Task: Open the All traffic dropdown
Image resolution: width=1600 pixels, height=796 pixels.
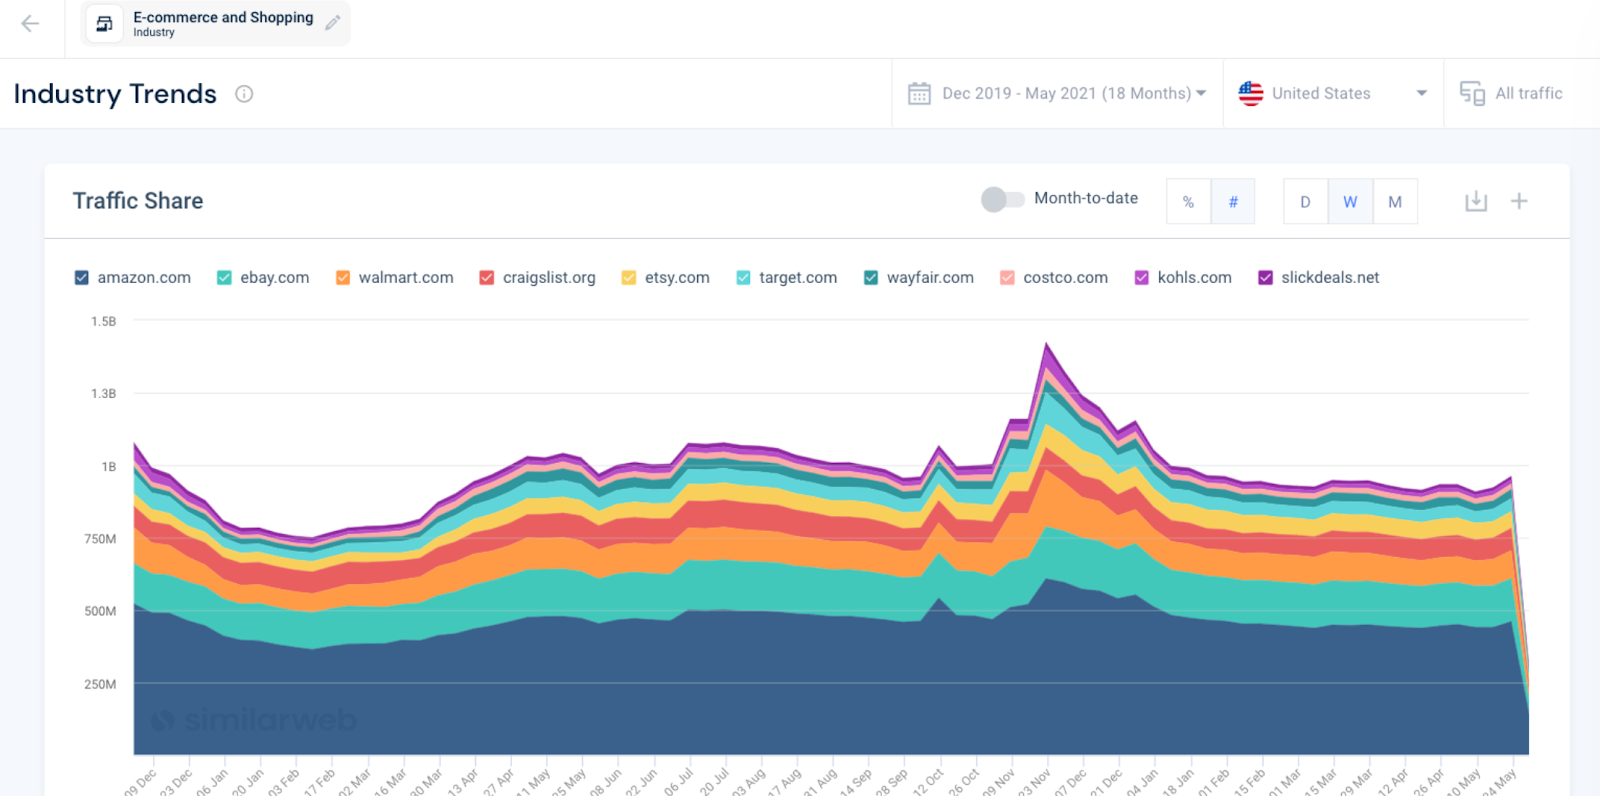Action: (1521, 93)
